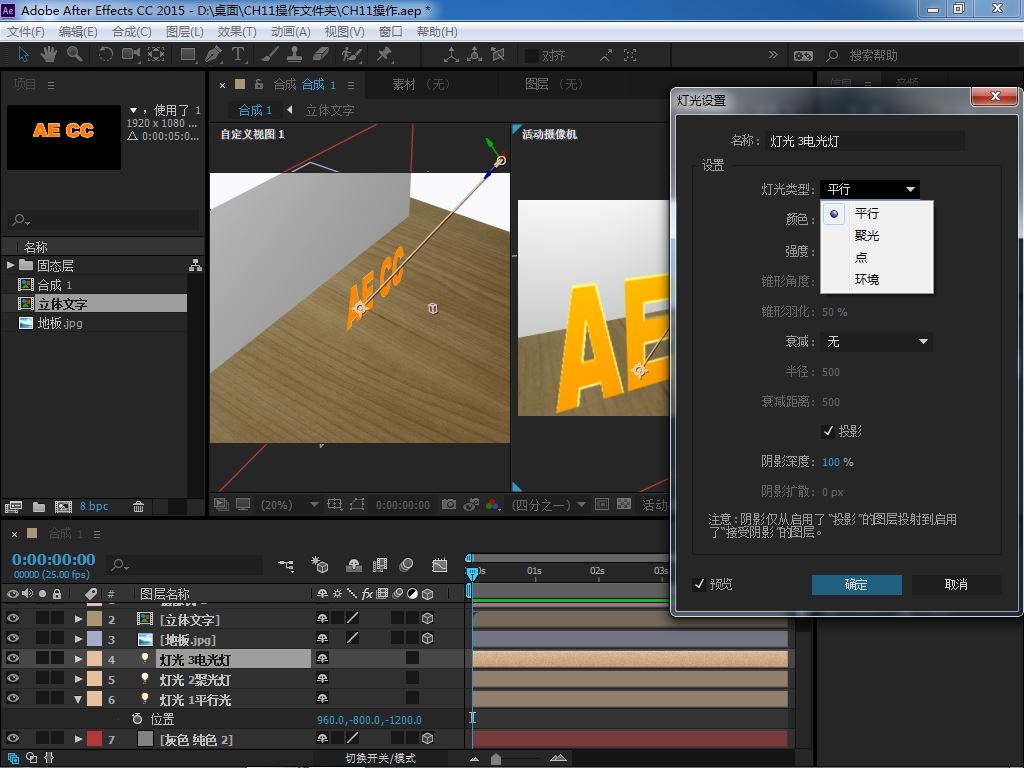Click the 立体文字 breadcrumb in viewer
This screenshot has height=768, width=1024.
[330, 110]
